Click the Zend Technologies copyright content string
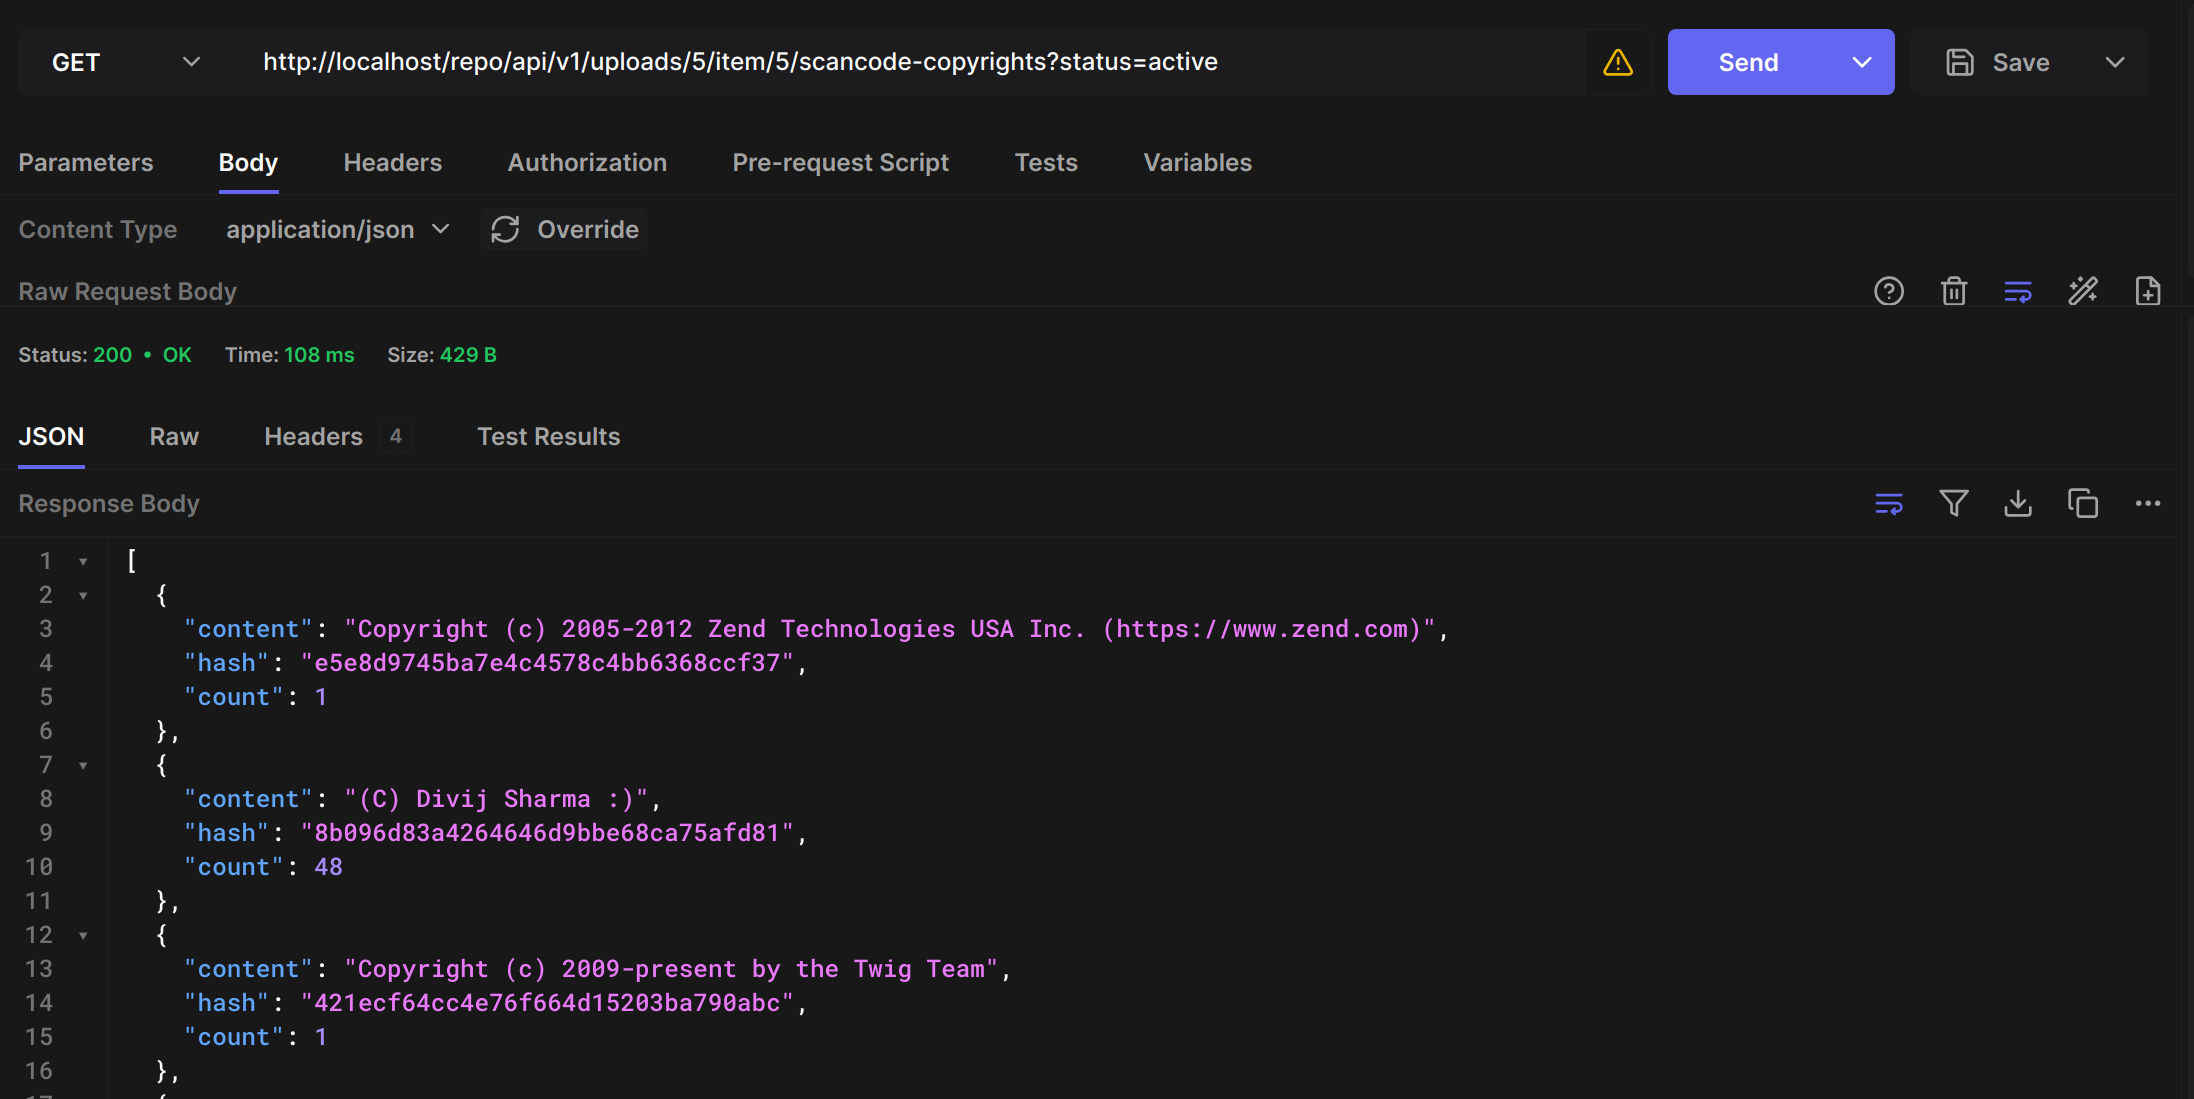This screenshot has height=1099, width=2194. tap(890, 629)
